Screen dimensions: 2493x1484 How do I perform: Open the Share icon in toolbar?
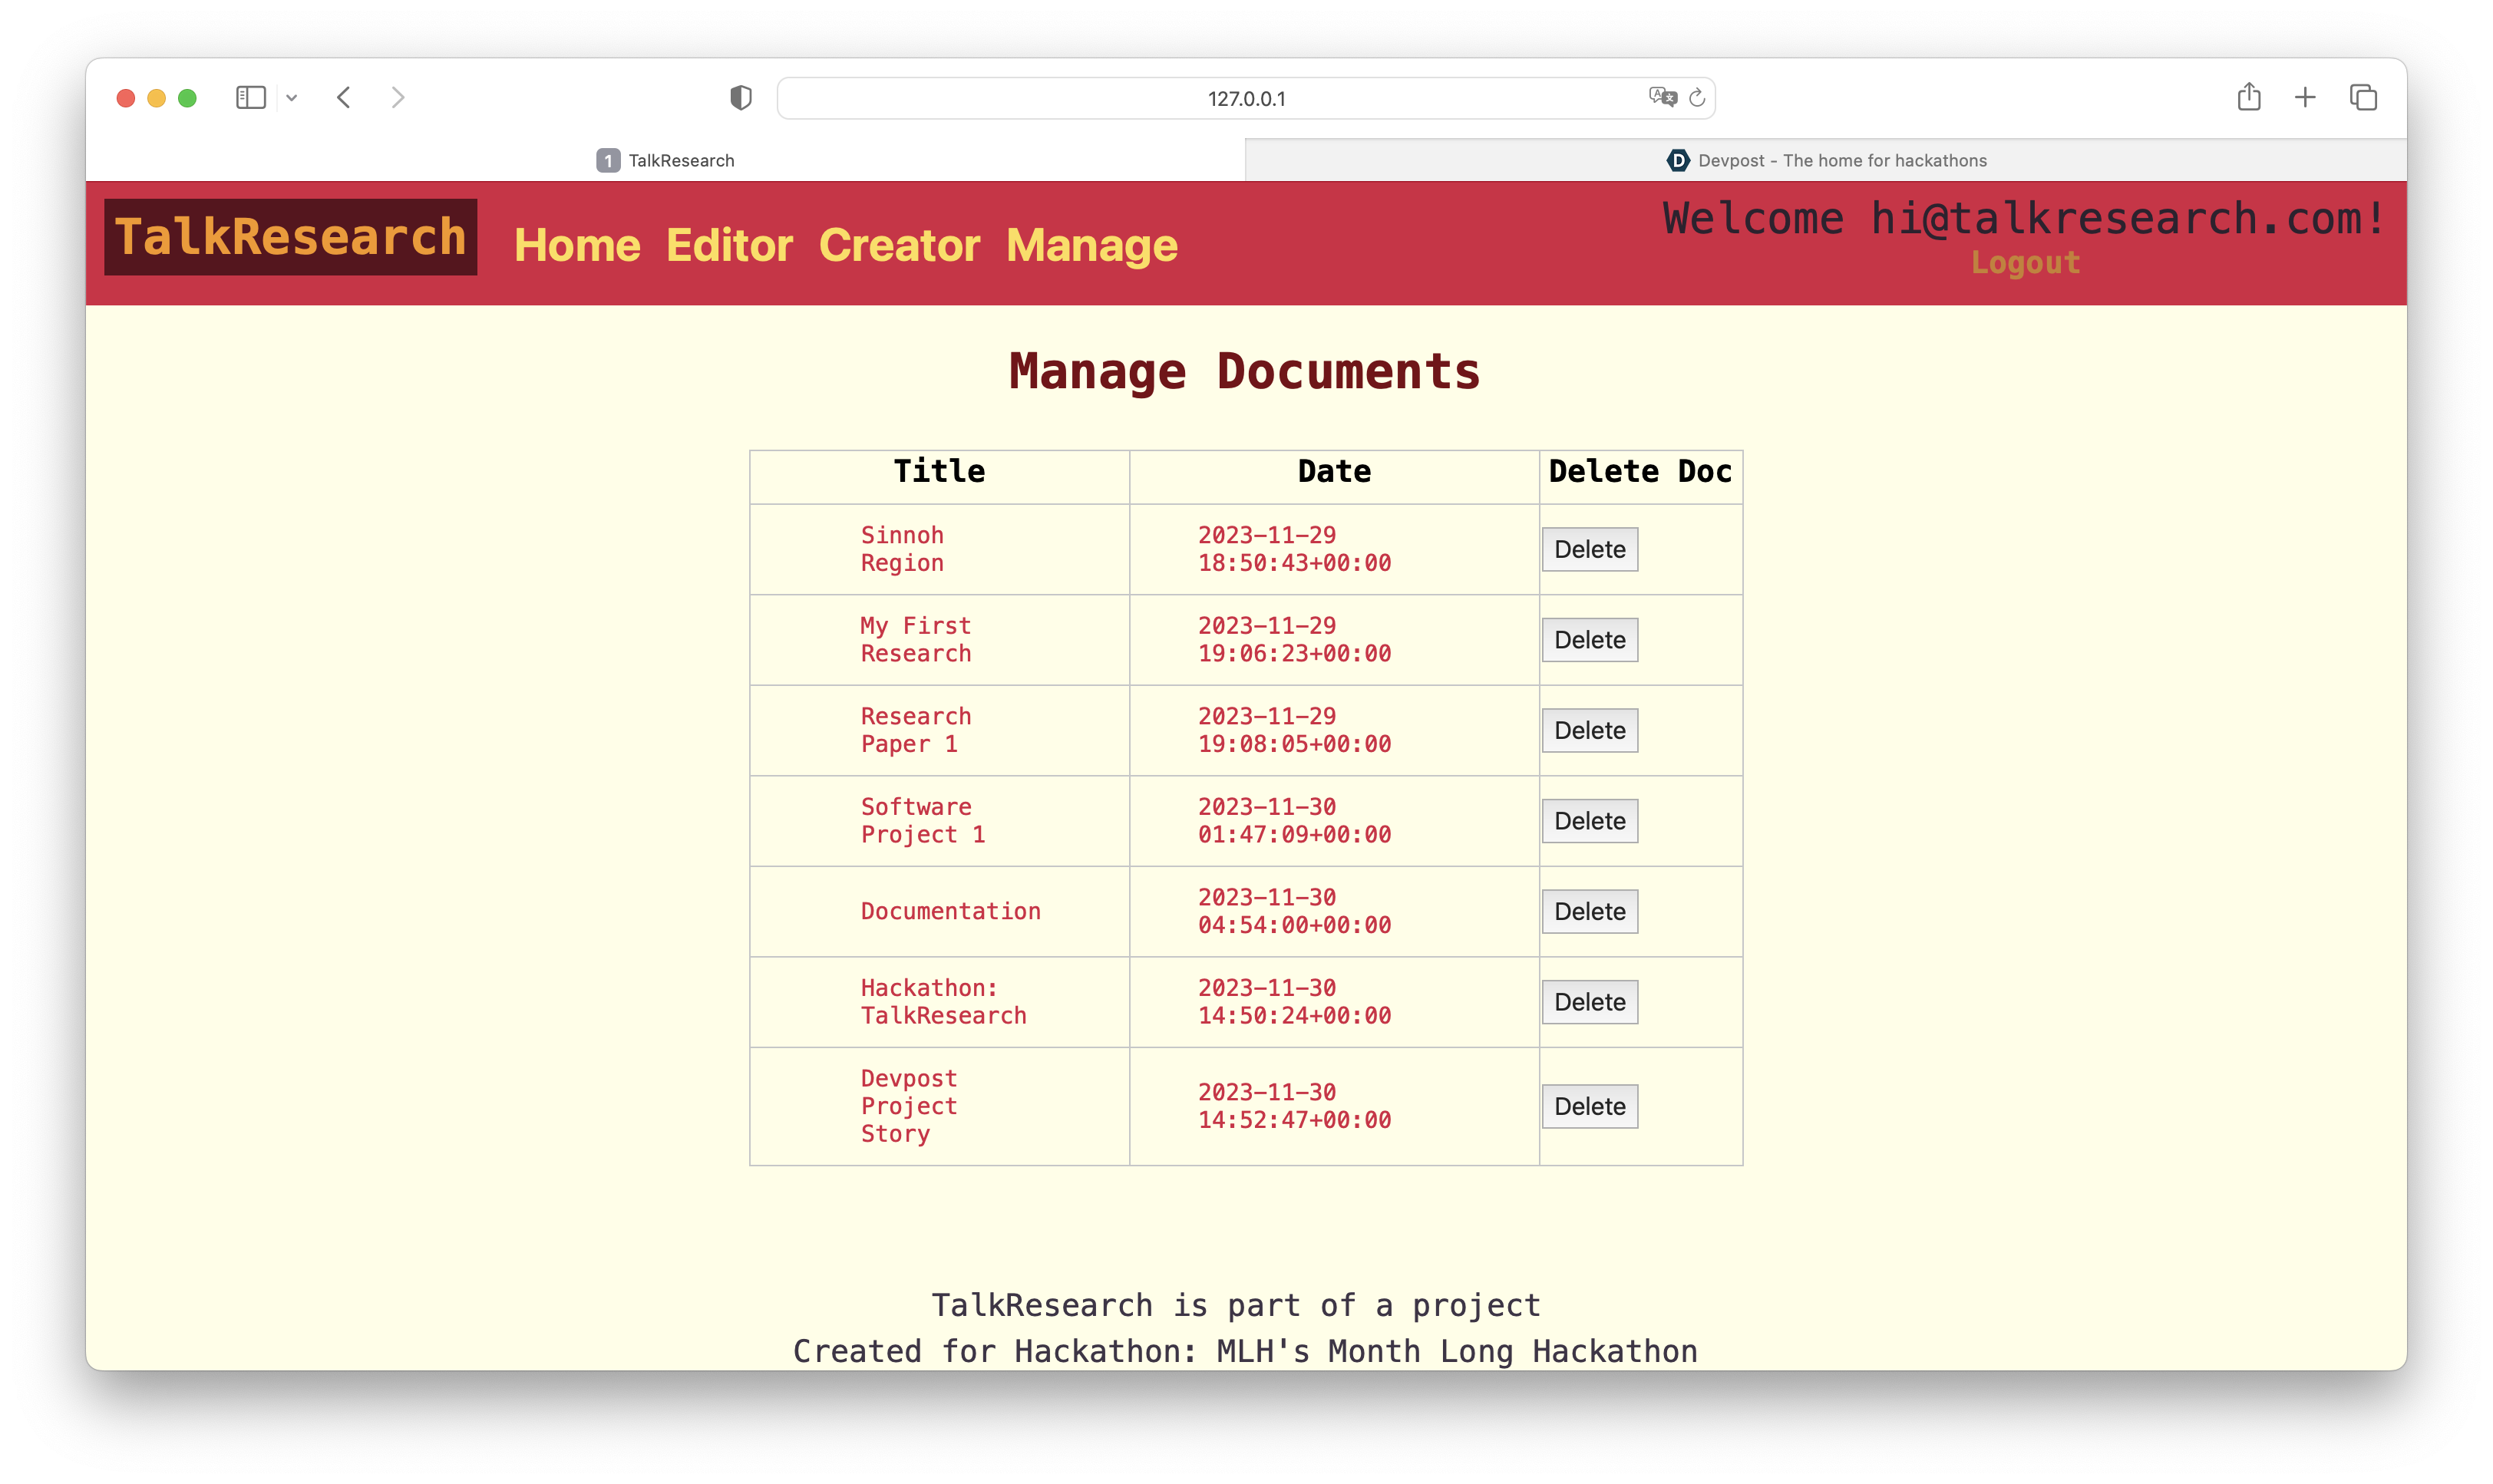2249,97
